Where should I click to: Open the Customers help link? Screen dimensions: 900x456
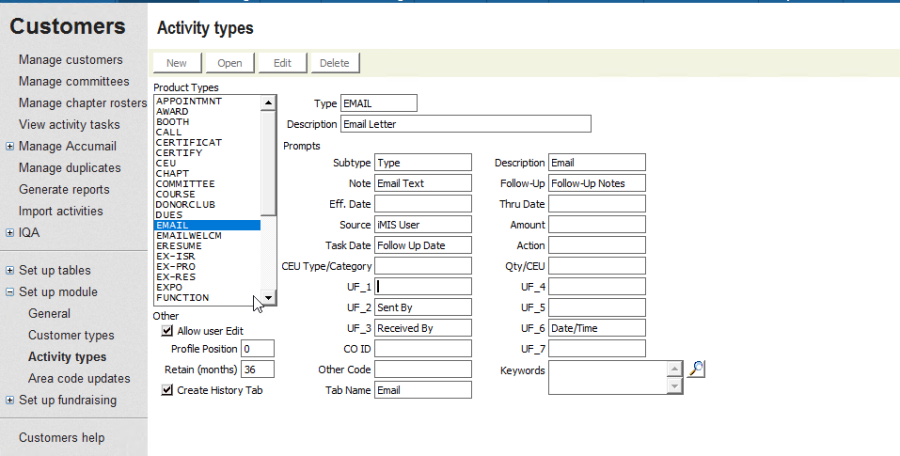tap(61, 437)
